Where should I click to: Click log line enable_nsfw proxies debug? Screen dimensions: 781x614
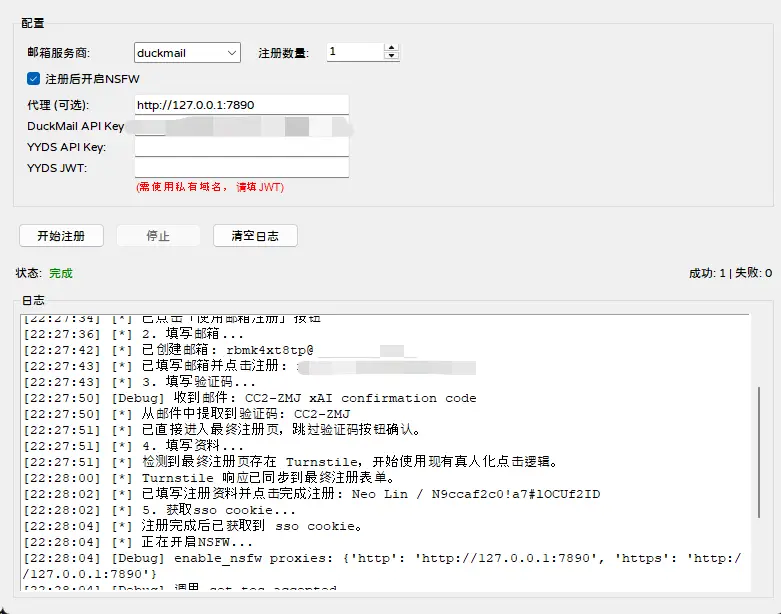pos(383,566)
